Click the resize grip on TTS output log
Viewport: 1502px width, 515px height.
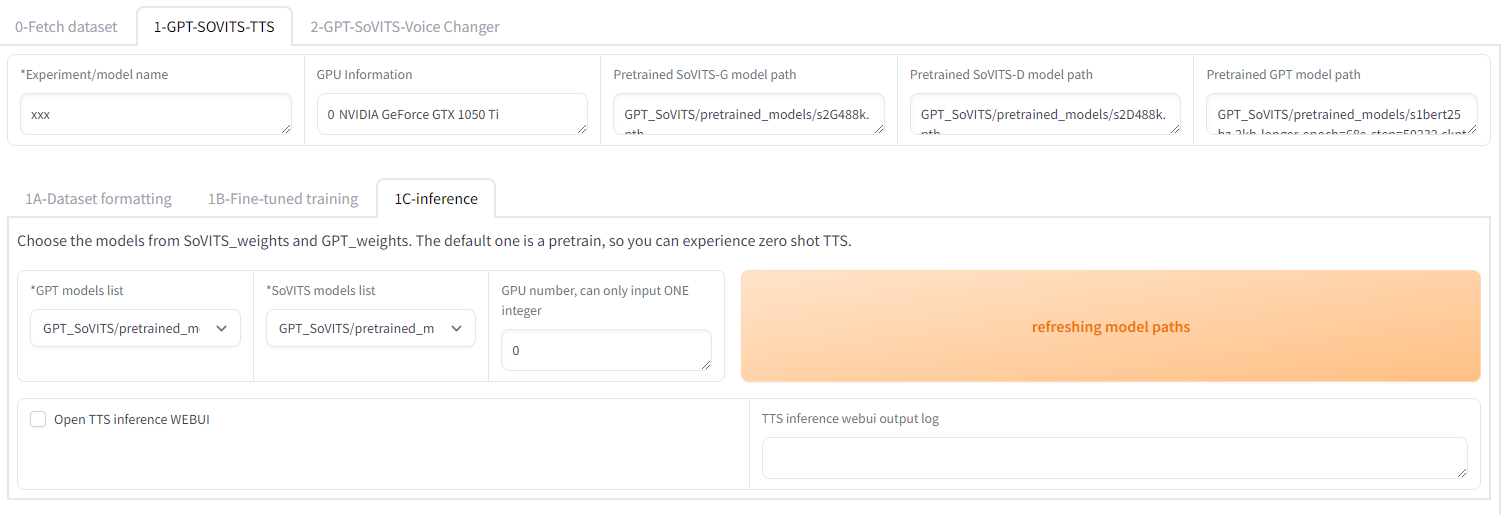(x=1462, y=472)
